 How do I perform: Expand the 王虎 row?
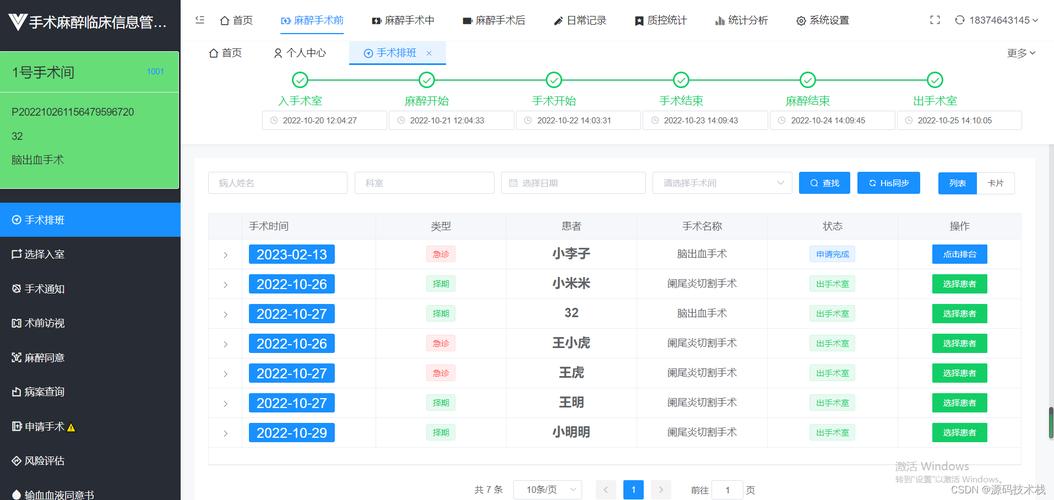click(225, 373)
